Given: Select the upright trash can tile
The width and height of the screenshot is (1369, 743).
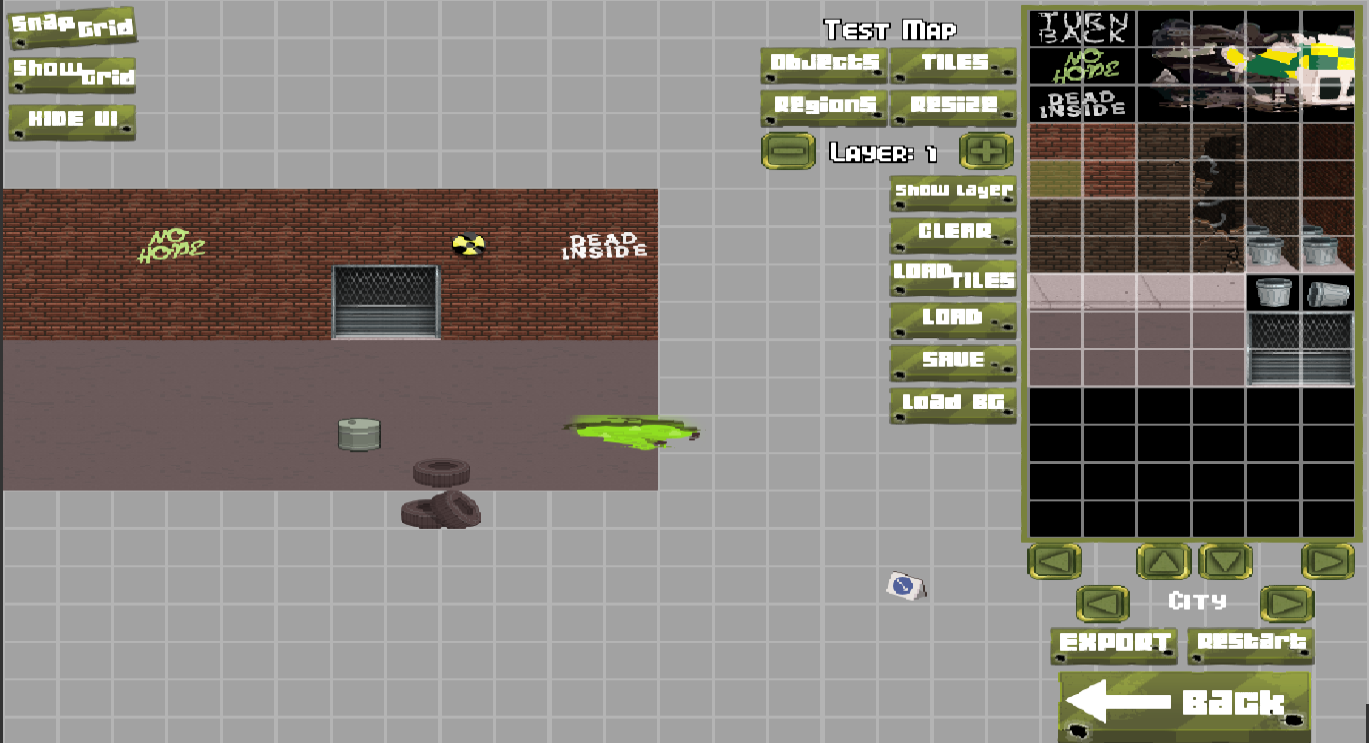Looking at the screenshot, I should (1273, 294).
